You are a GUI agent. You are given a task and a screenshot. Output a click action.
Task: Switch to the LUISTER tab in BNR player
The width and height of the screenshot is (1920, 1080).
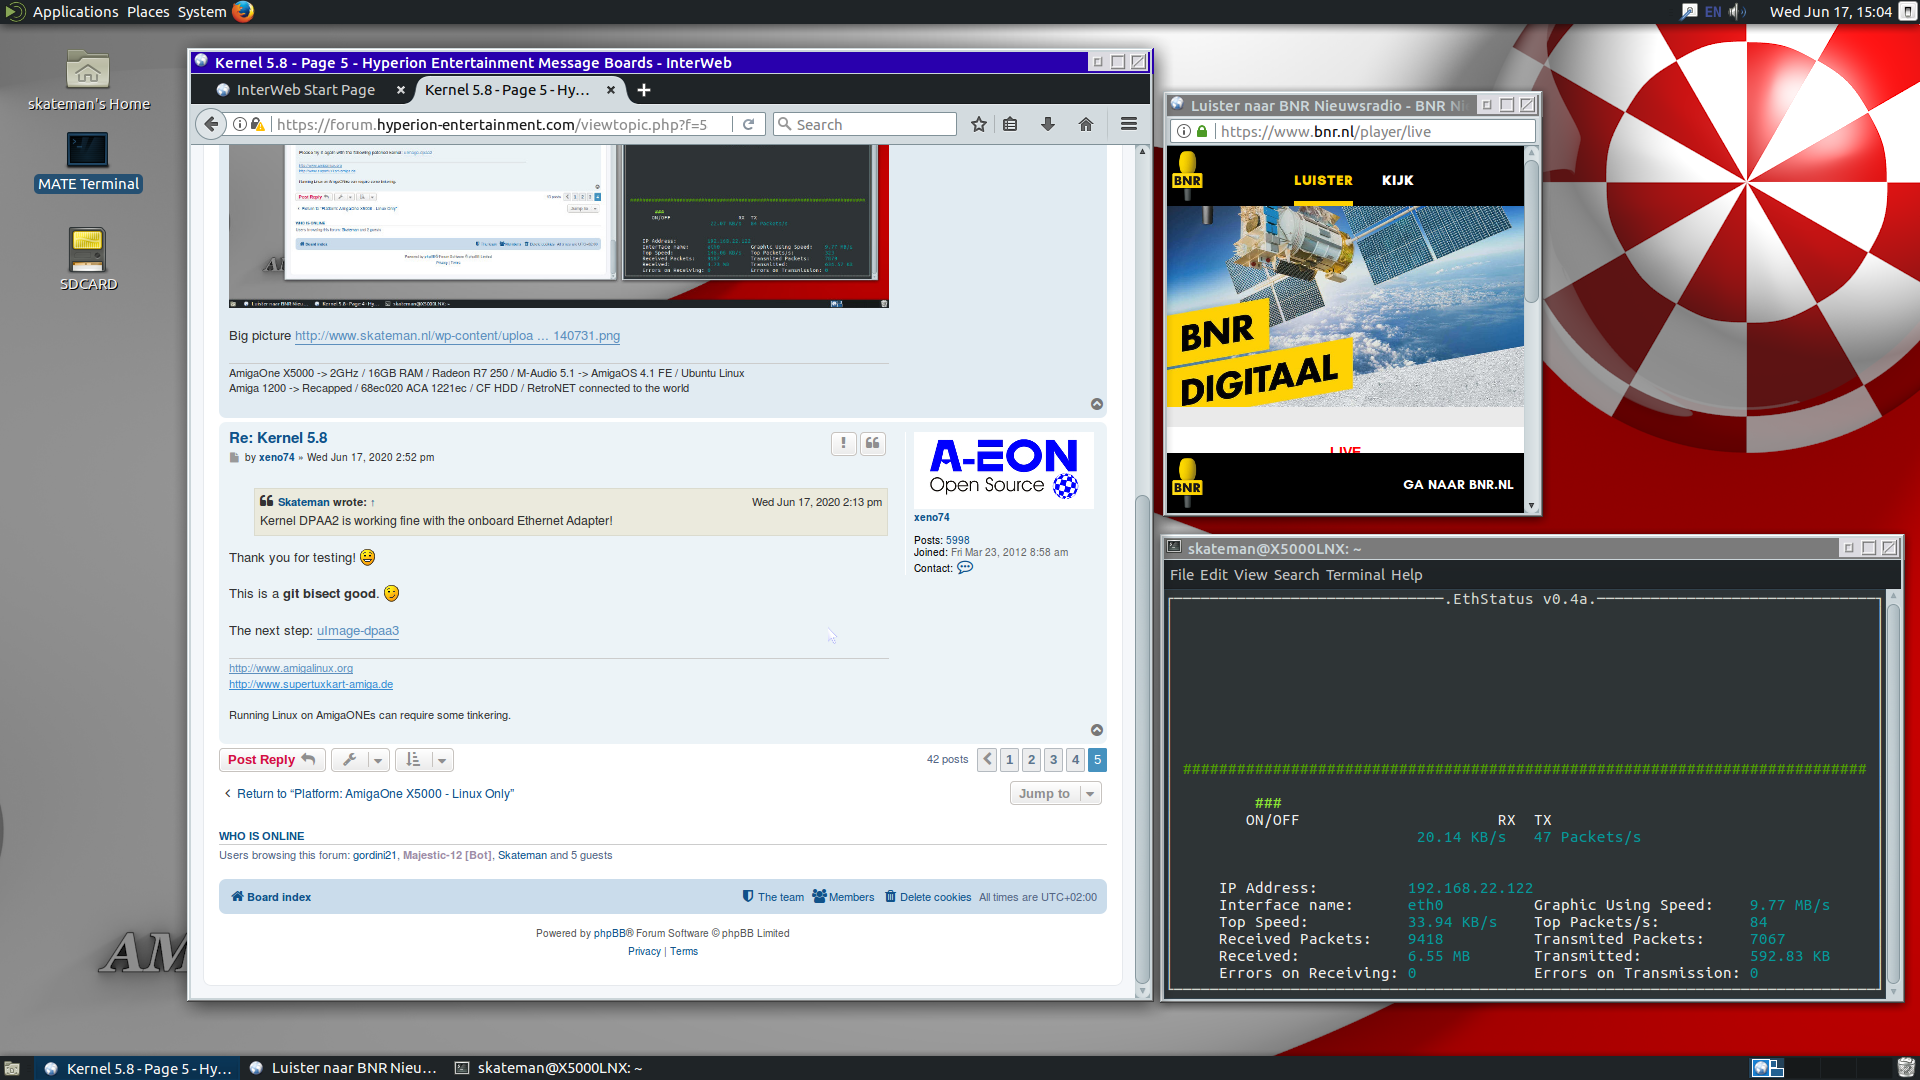1323,181
